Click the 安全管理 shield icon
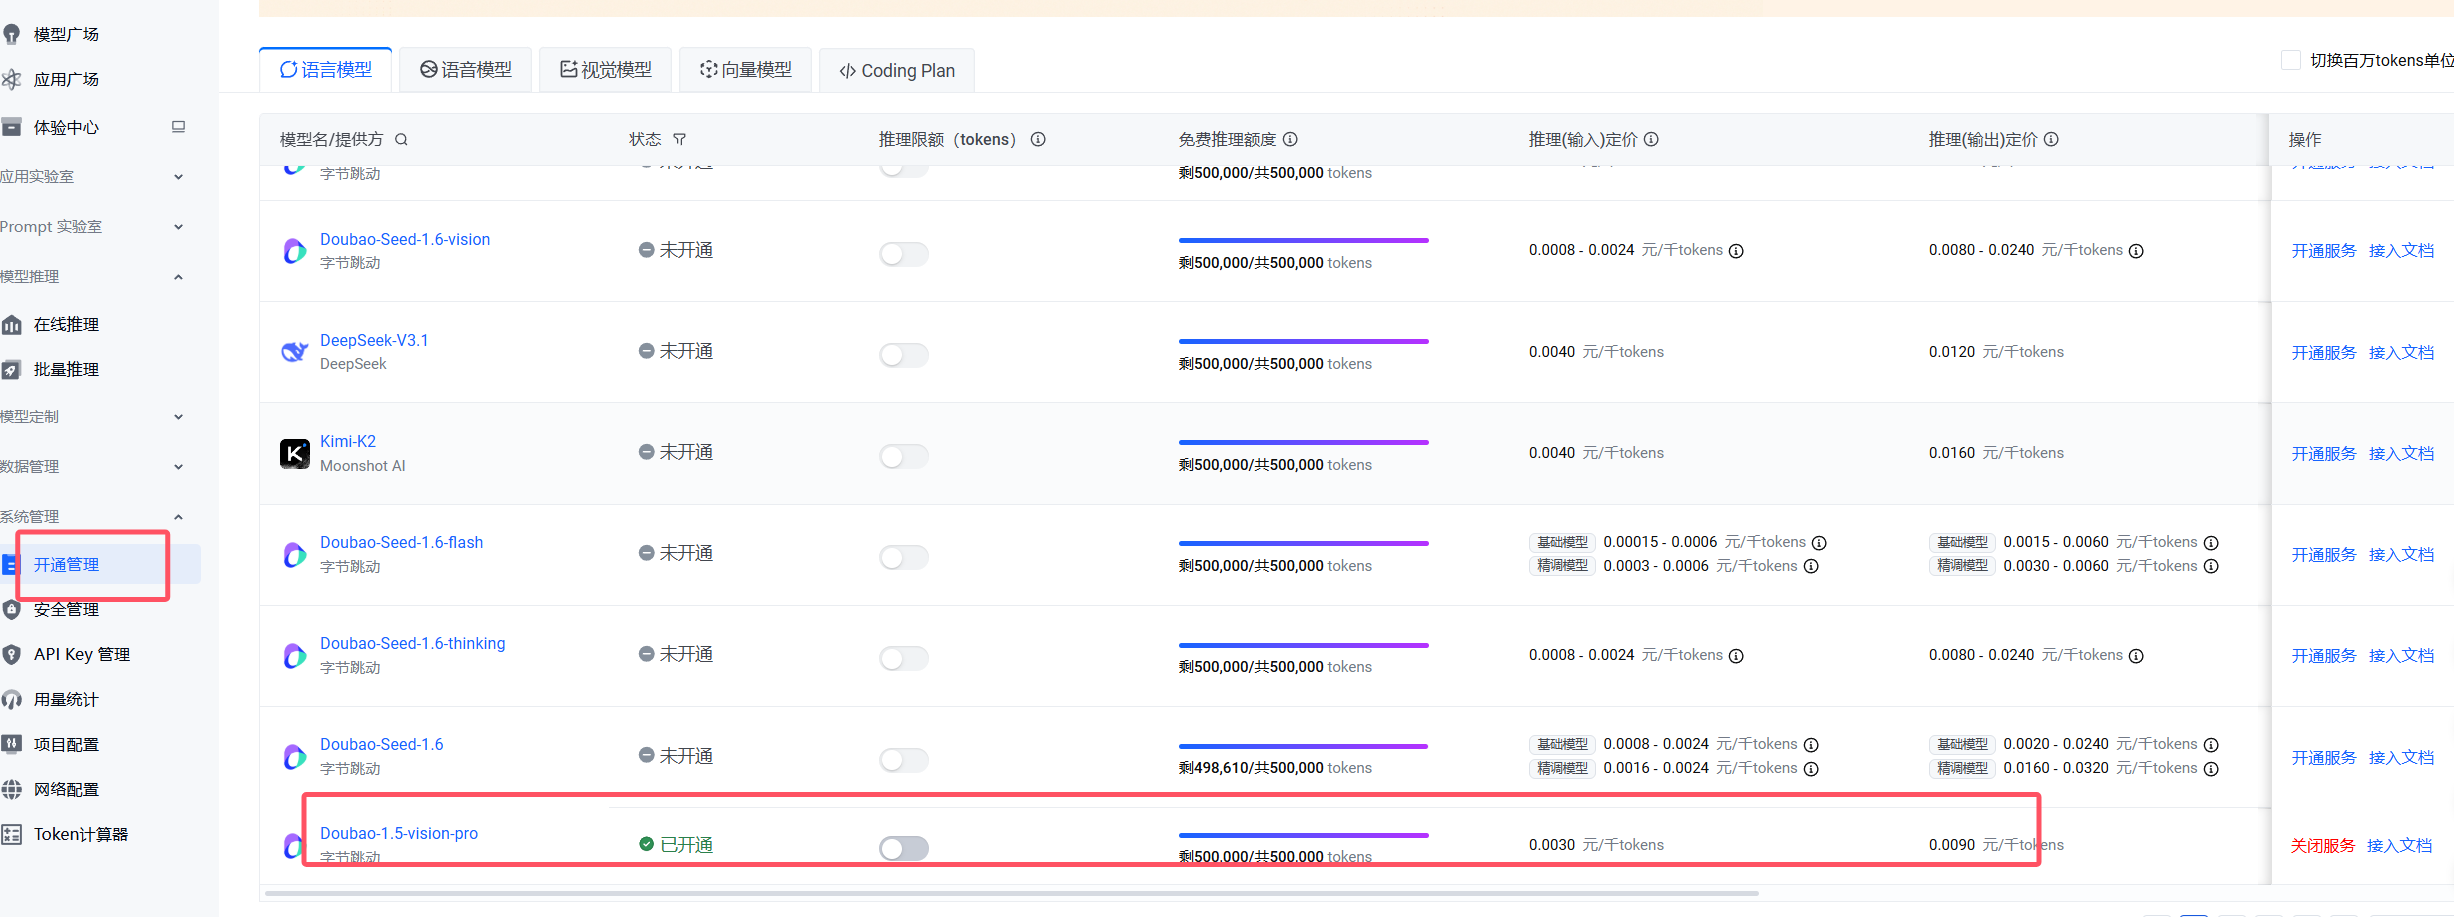2454x917 pixels. click(x=12, y=610)
